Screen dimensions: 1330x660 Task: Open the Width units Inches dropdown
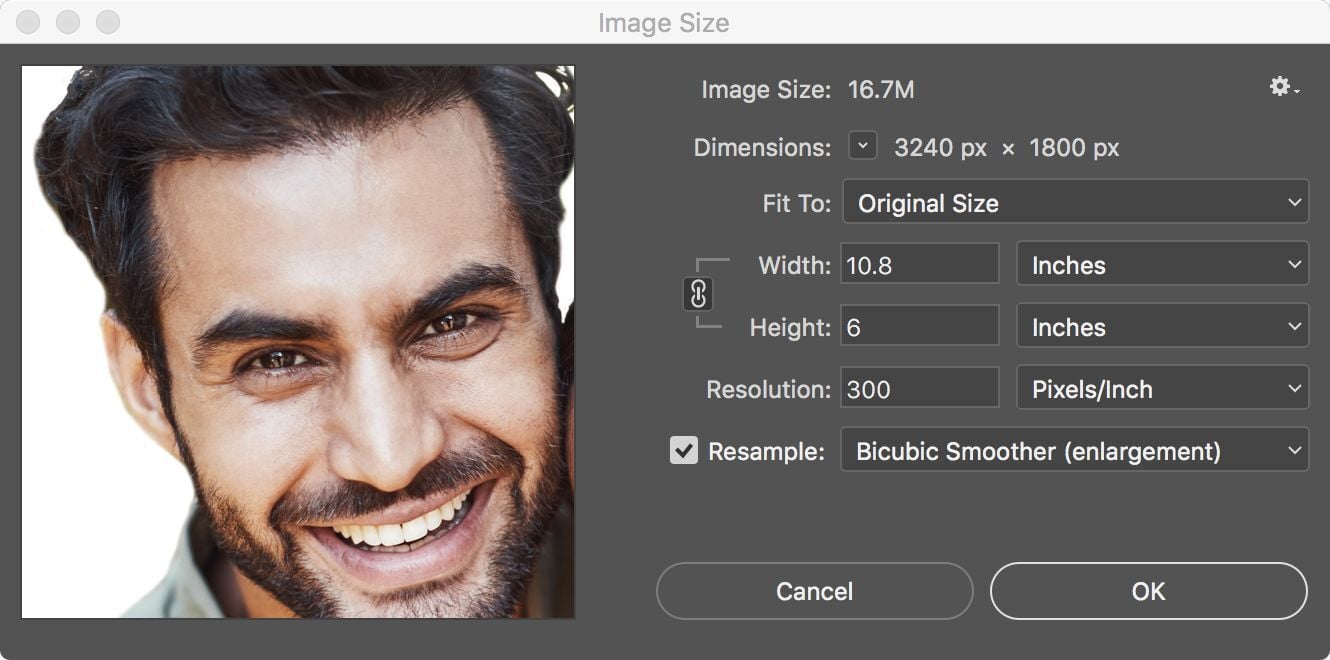[1163, 265]
